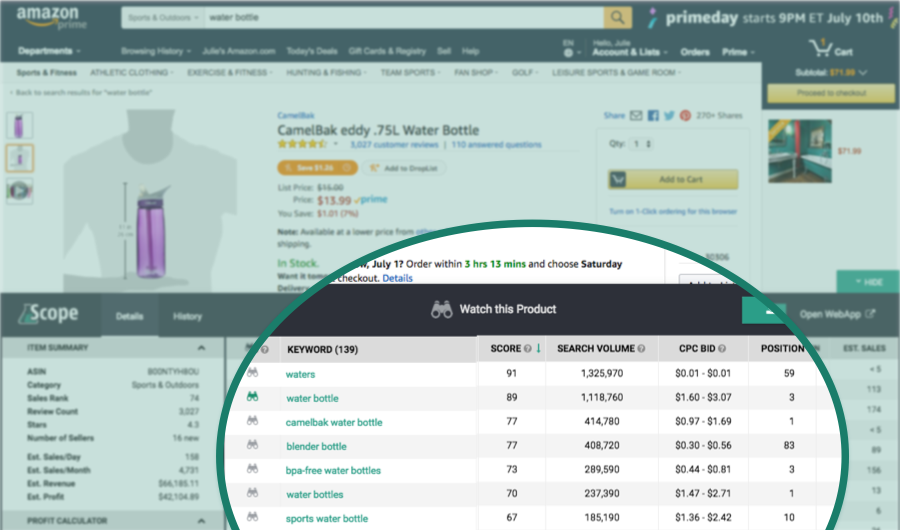Toggle watch binoculars for 'blender bottle'
The height and width of the screenshot is (530, 900).
(253, 445)
